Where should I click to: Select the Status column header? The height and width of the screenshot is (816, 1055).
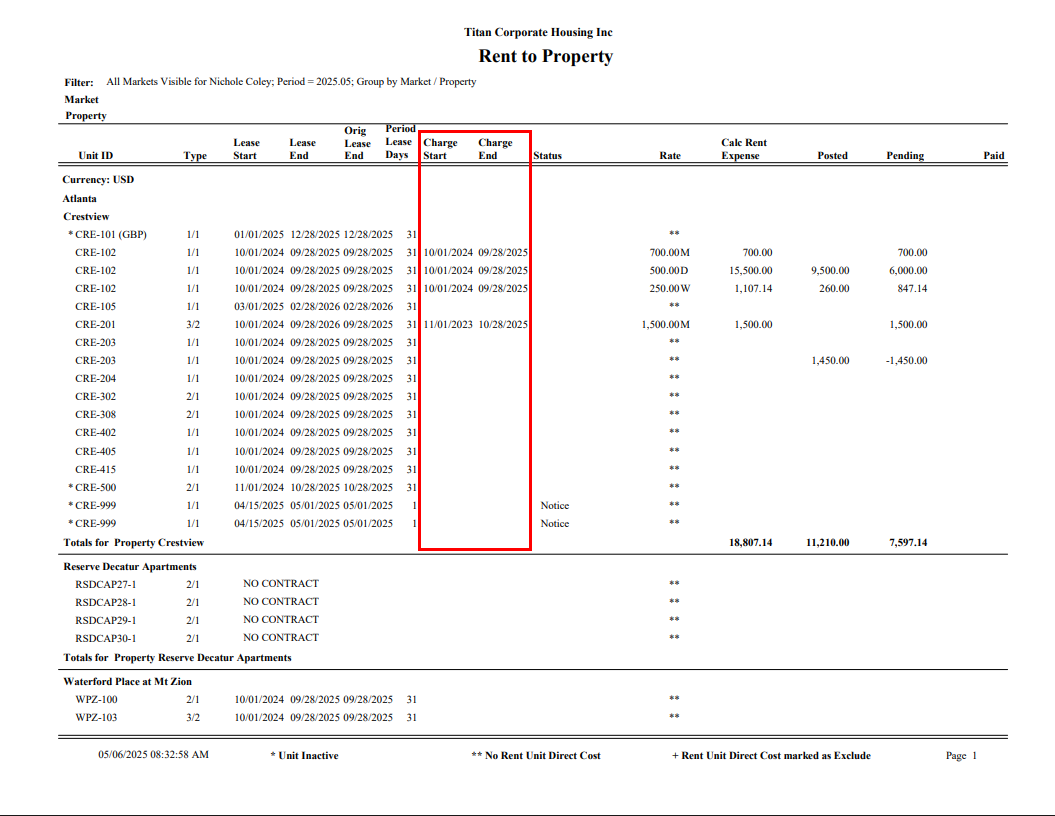point(547,156)
